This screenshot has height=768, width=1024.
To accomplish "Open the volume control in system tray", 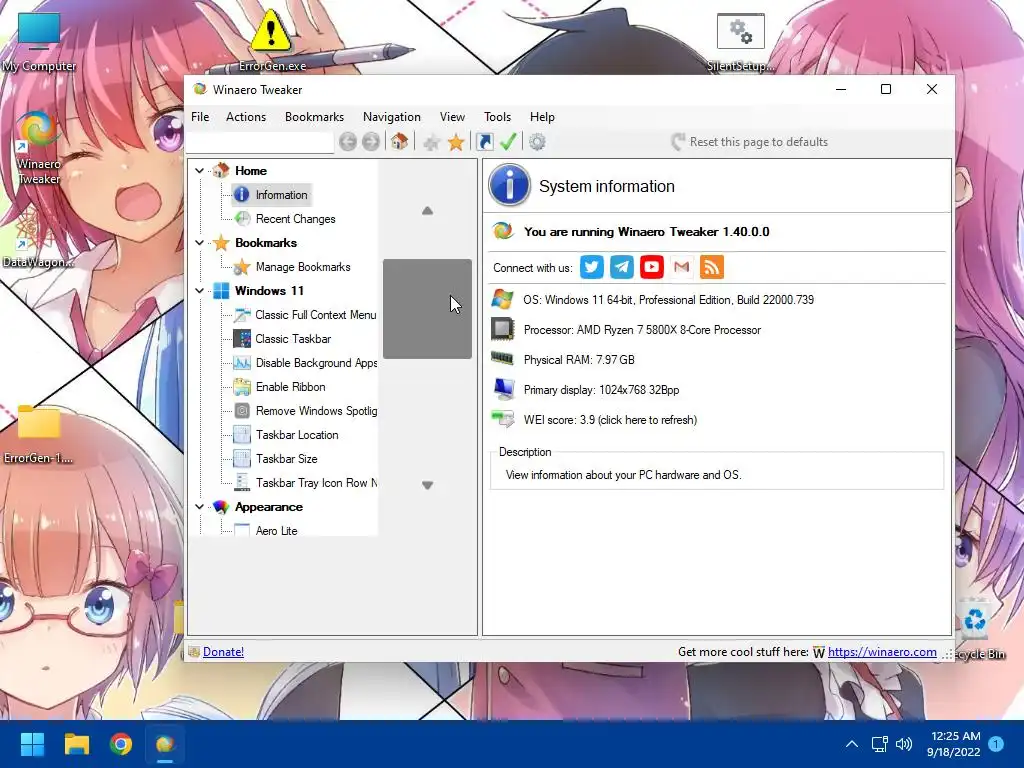I will 904,744.
